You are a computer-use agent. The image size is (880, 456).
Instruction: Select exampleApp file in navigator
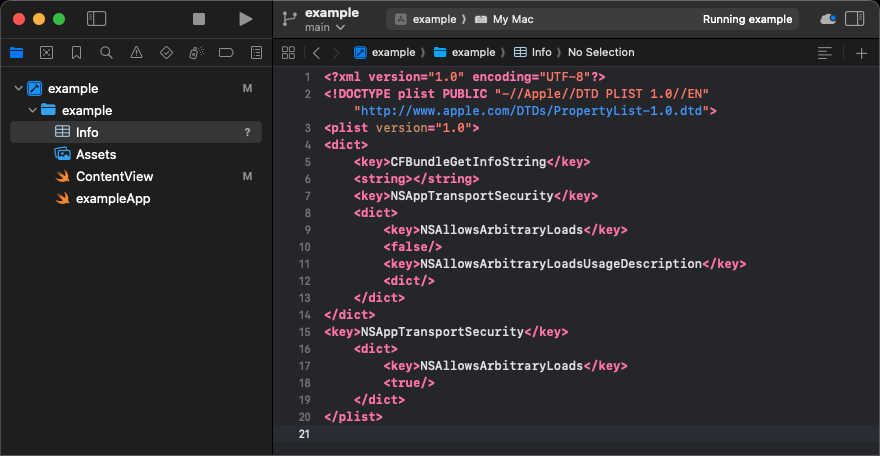(112, 199)
